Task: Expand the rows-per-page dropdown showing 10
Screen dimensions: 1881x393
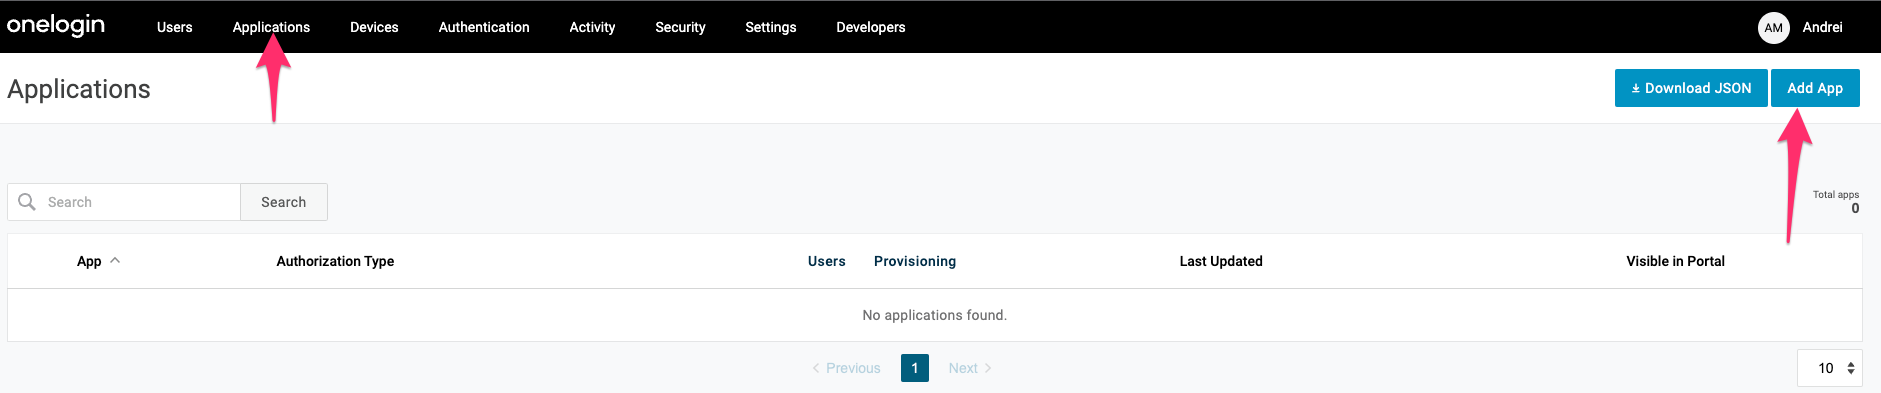Action: 1830,368
